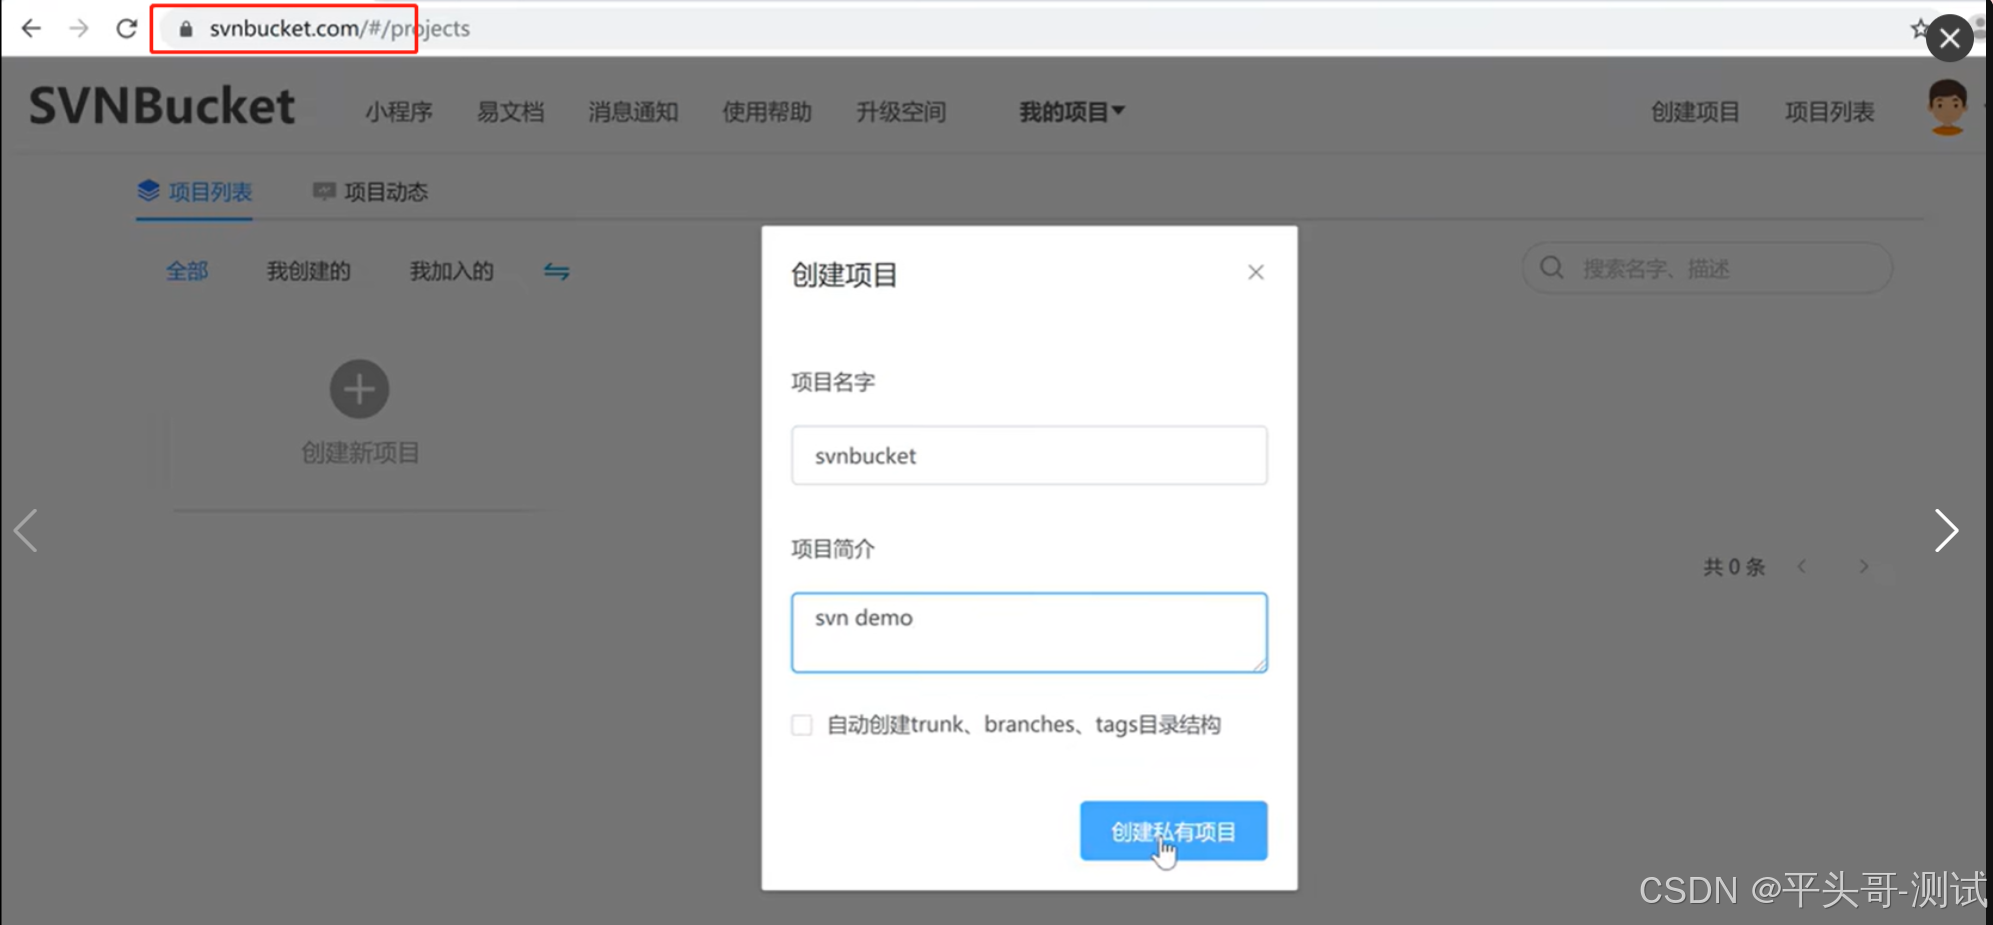The image size is (1993, 925).
Task: Click the browser back arrow
Action: (x=31, y=28)
